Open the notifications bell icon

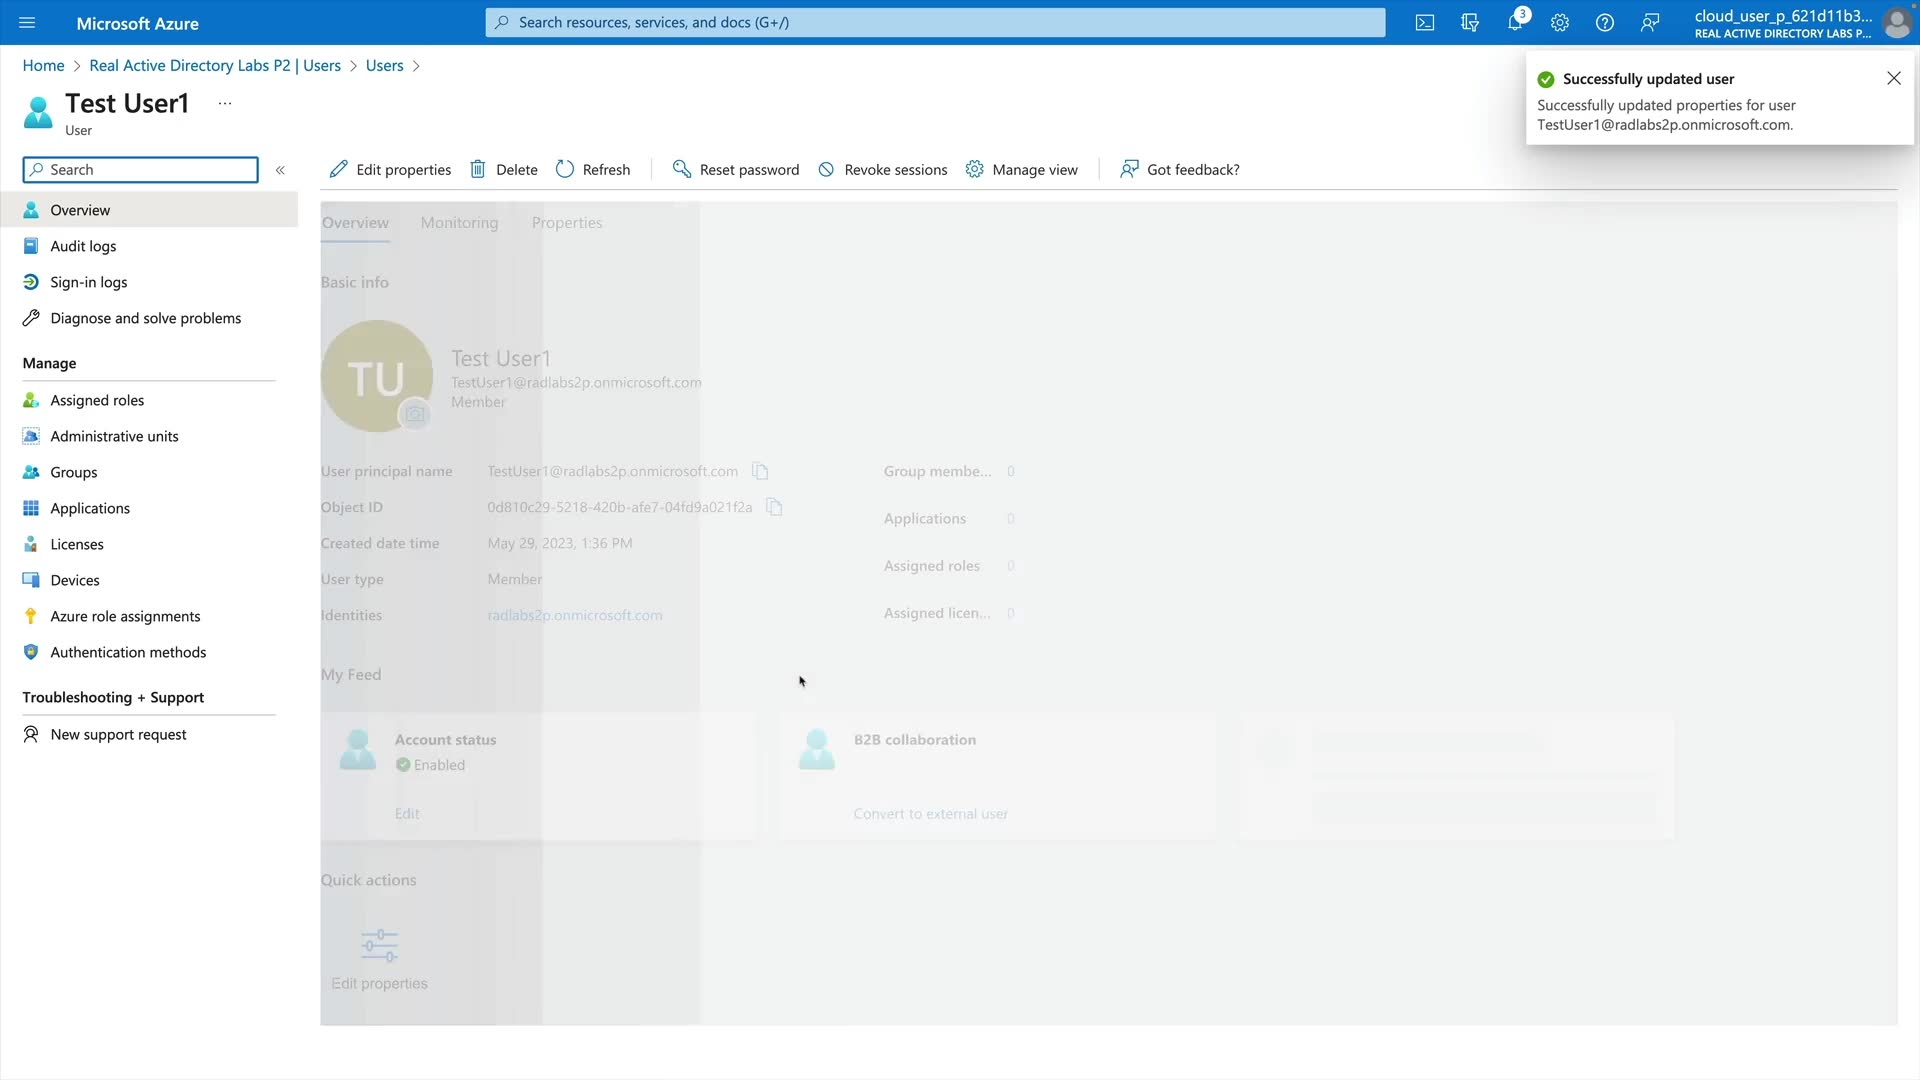[1515, 23]
